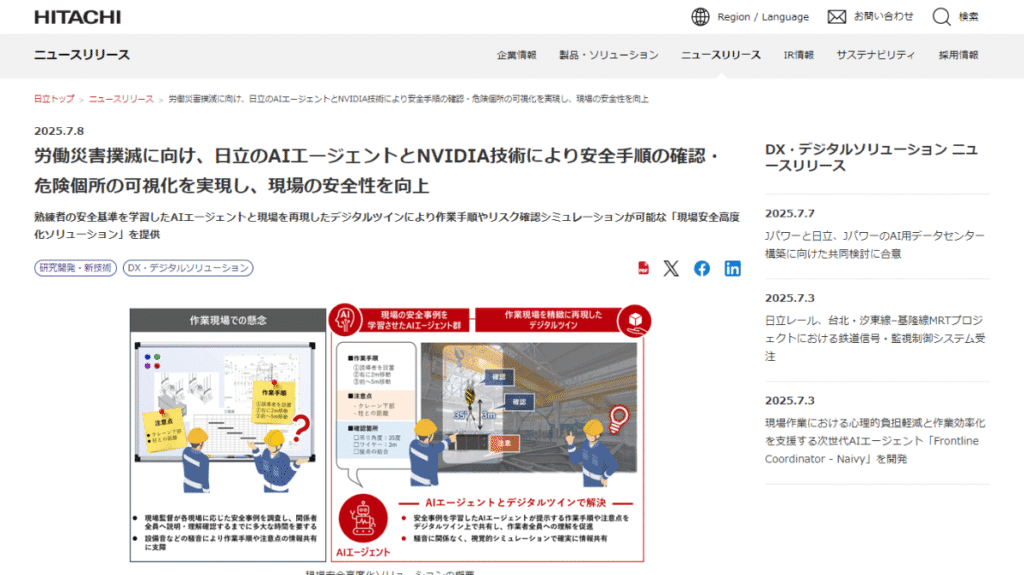Image resolution: width=1024 pixels, height=575 pixels.
Task: Share article on LinkedIn icon
Action: 733,269
